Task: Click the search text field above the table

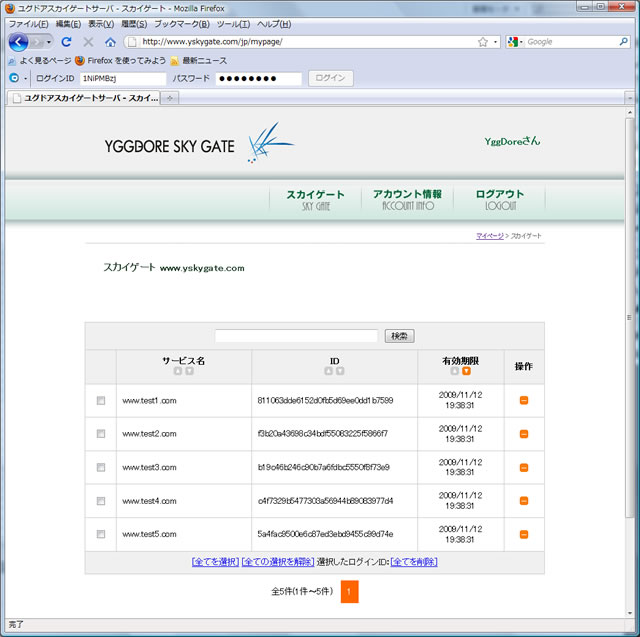Action: point(296,336)
